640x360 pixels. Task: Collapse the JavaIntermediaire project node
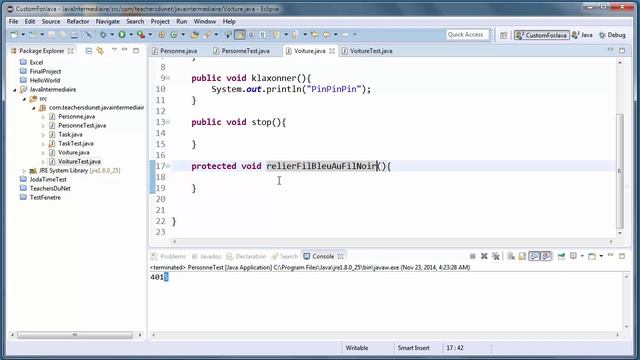pos(15,90)
